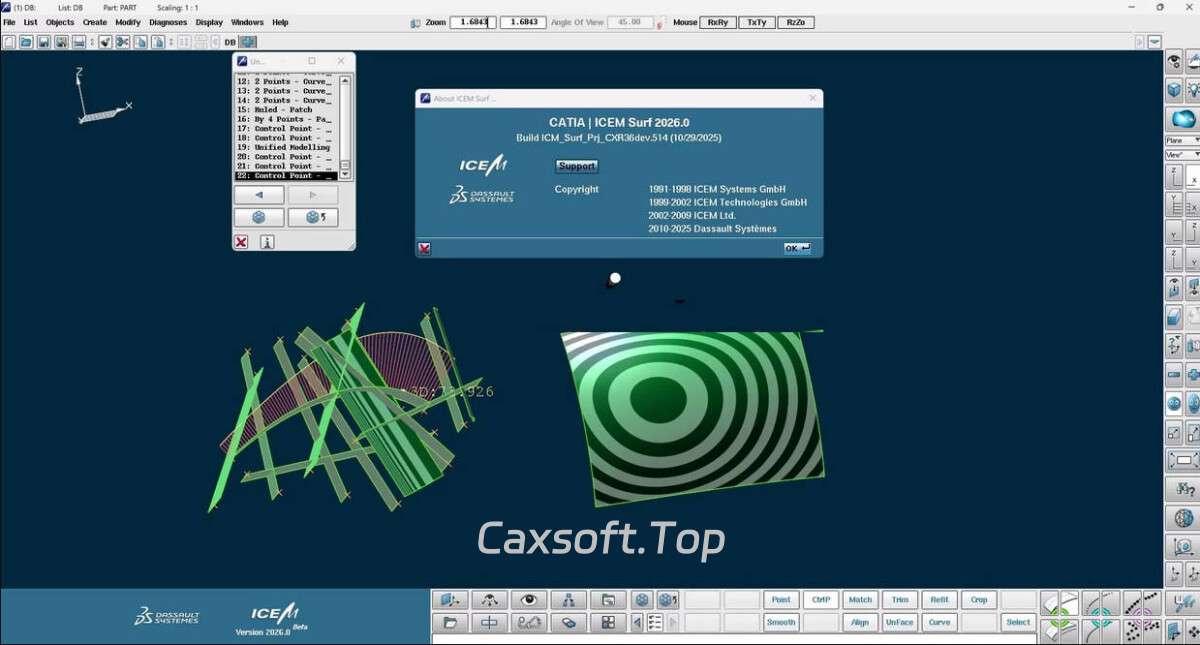Click the hierarchy tree icon in bottom toolbar
The height and width of the screenshot is (645, 1200).
coord(568,600)
